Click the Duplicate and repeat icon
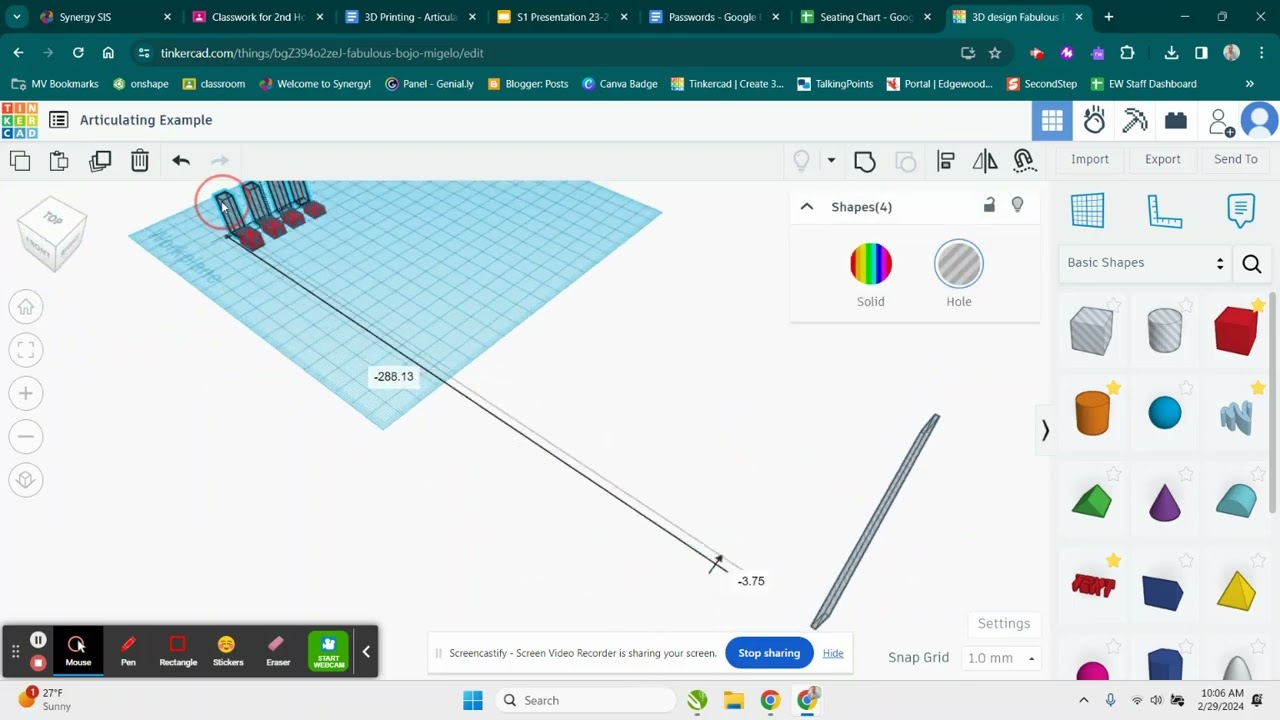Viewport: 1280px width, 720px height. [100, 160]
